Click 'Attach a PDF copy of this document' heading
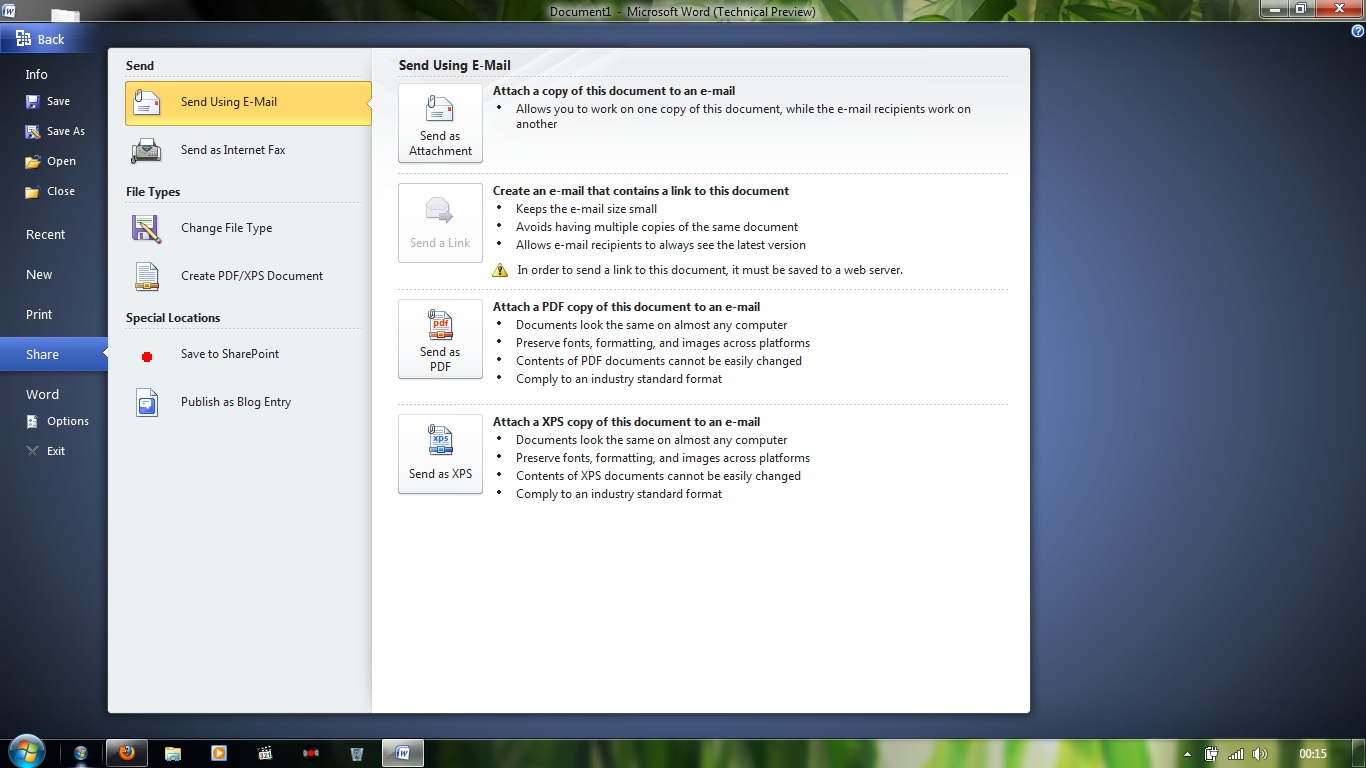Image resolution: width=1366 pixels, height=768 pixels. [x=626, y=307]
